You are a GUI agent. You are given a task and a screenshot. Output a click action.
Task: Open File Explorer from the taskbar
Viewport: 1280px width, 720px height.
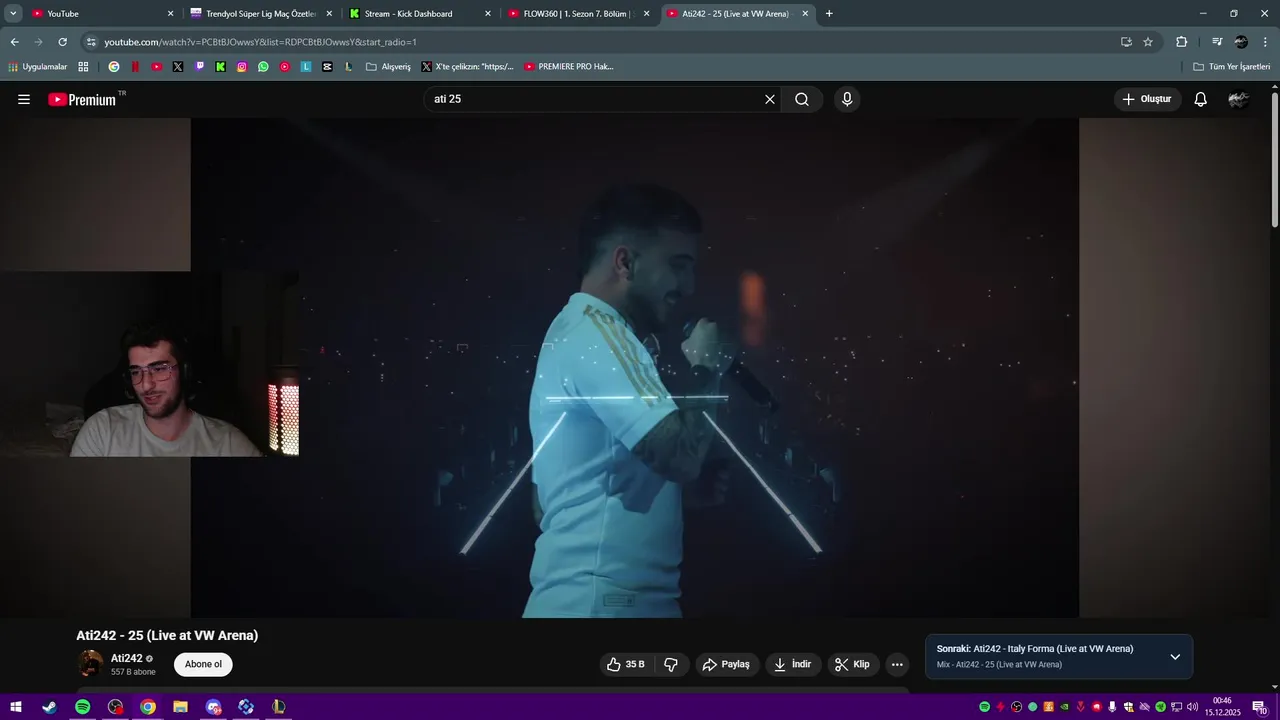(180, 707)
